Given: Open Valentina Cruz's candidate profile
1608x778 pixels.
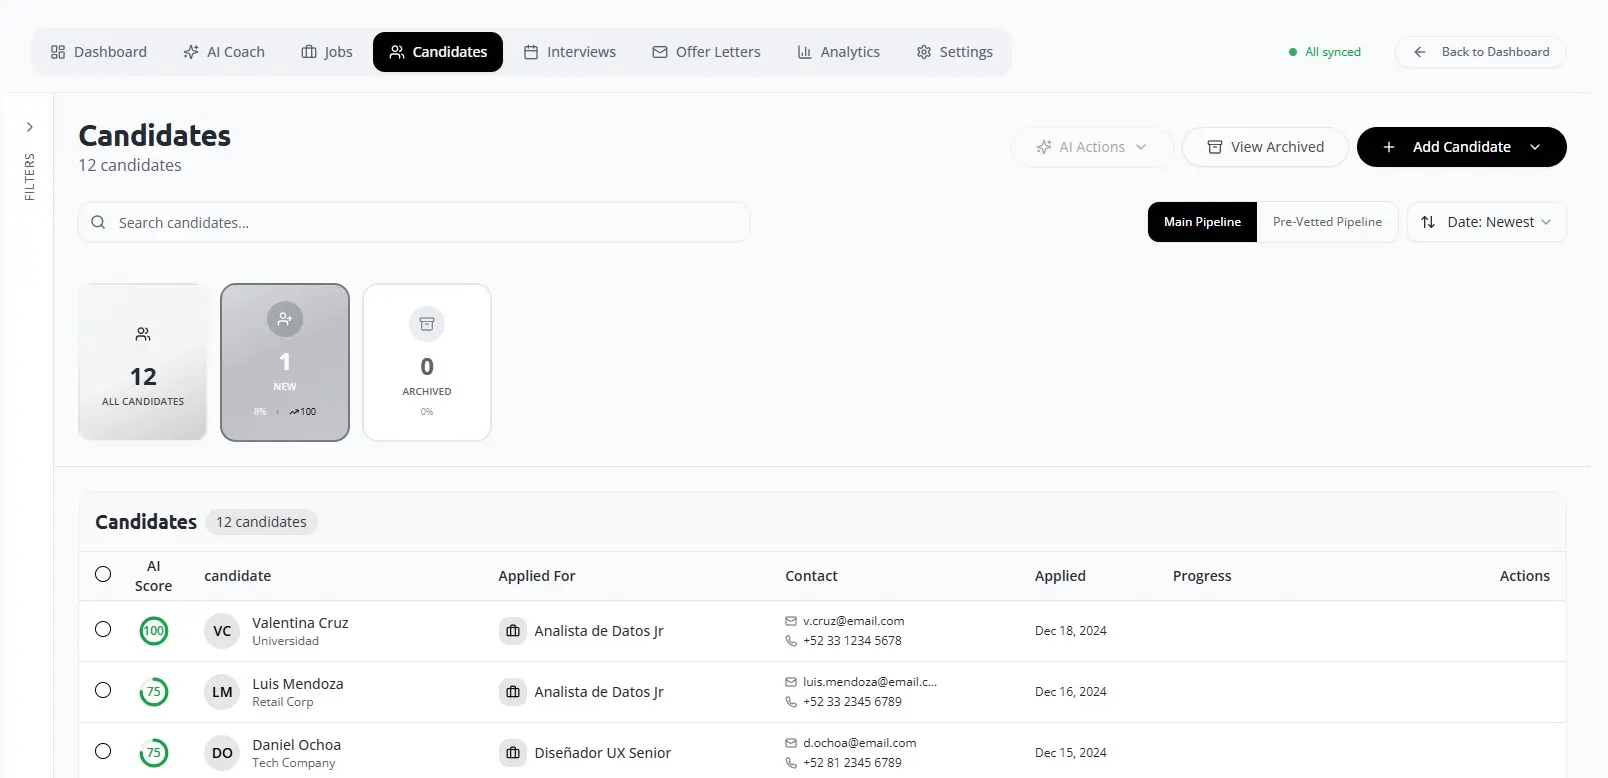Looking at the screenshot, I should (x=300, y=623).
